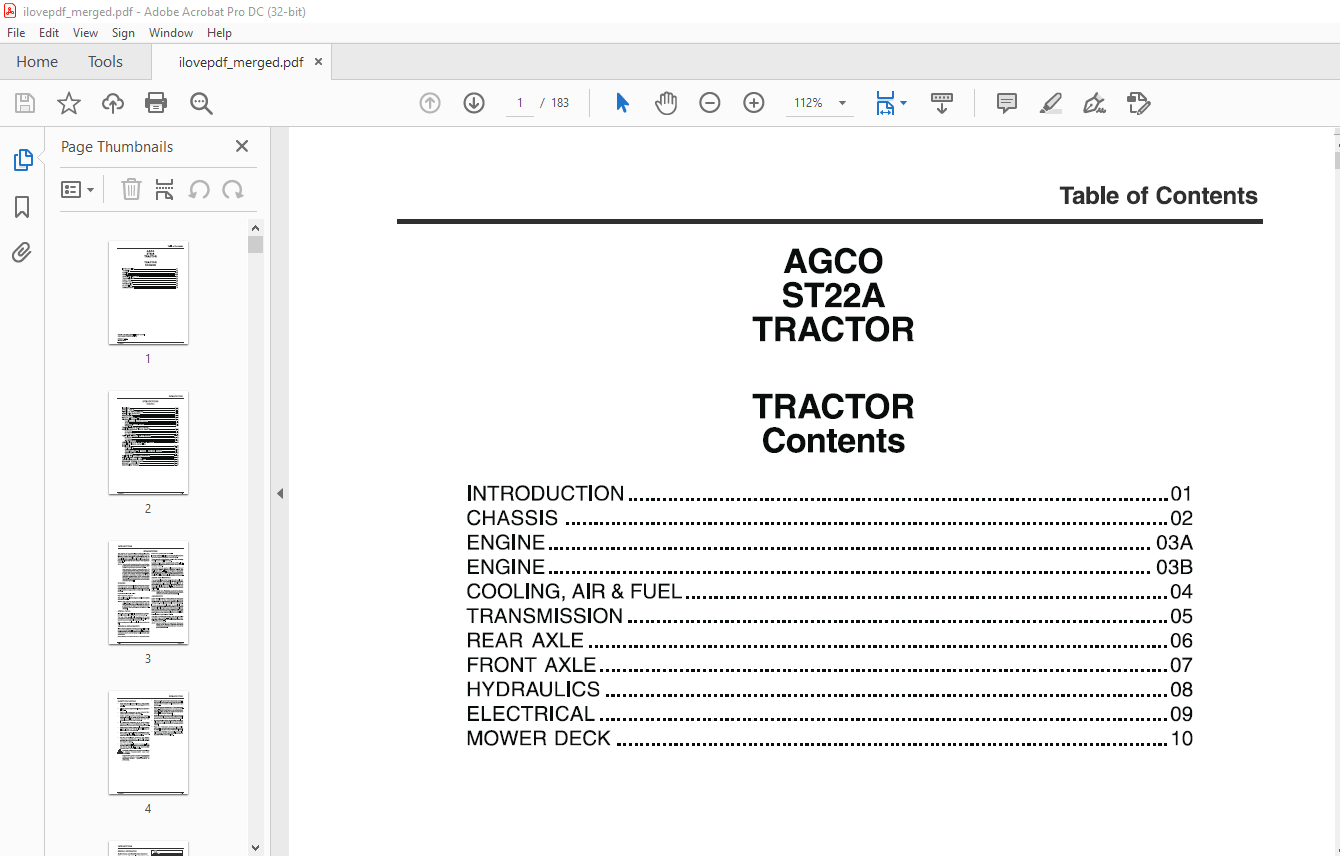Open the File menu
This screenshot has width=1340, height=856.
coord(16,33)
